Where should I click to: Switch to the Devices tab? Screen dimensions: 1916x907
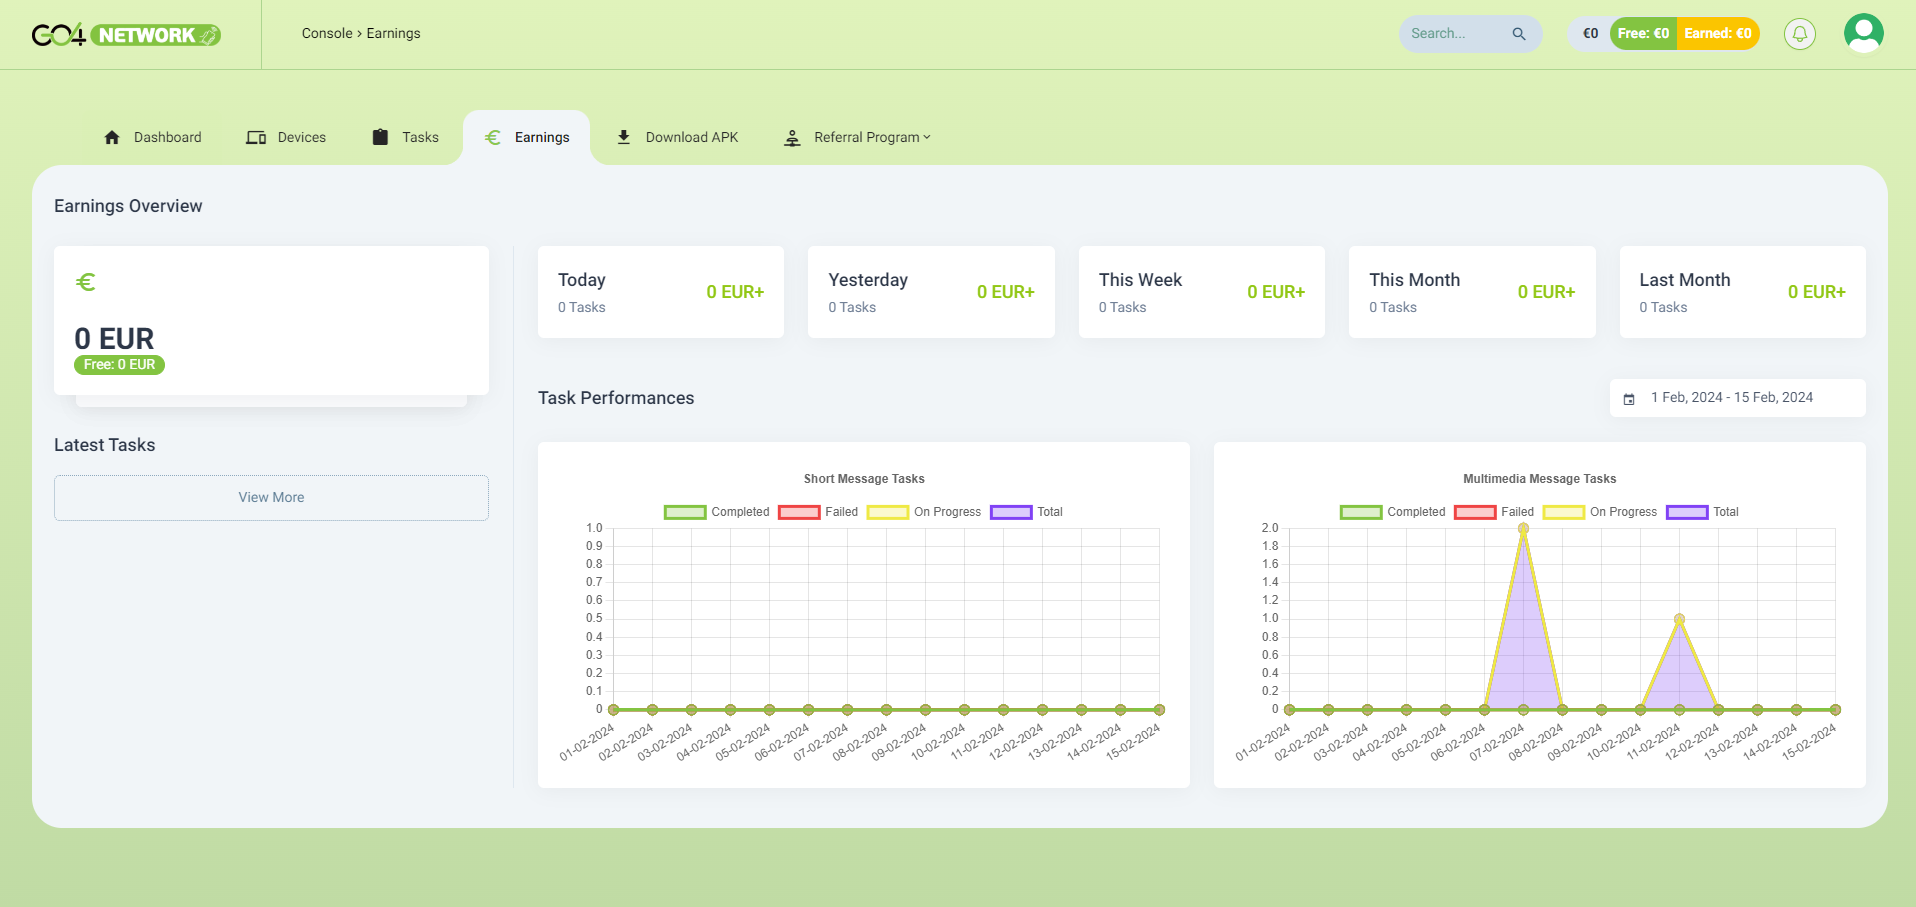pyautogui.click(x=287, y=137)
